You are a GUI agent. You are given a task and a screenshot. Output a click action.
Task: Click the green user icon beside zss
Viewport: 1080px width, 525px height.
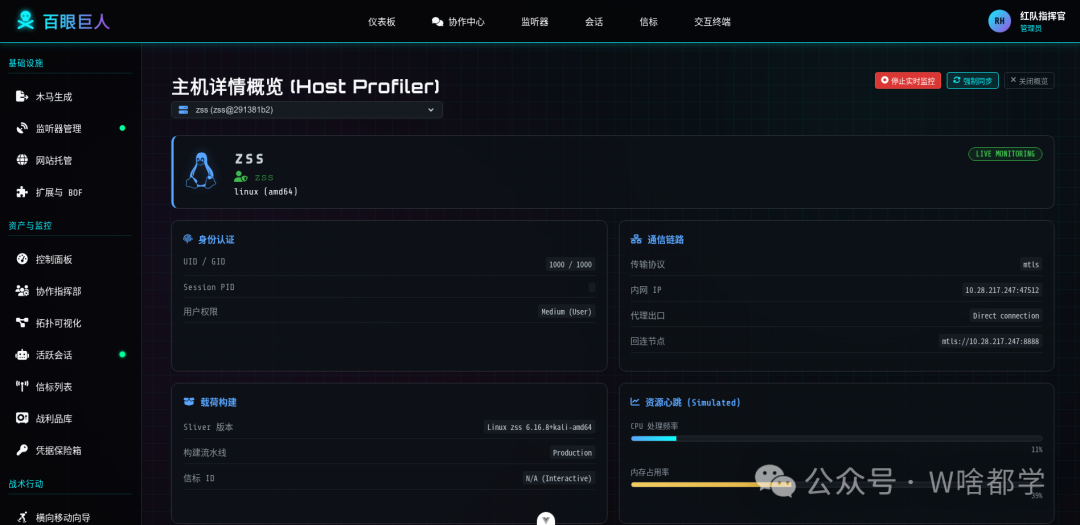coord(241,177)
